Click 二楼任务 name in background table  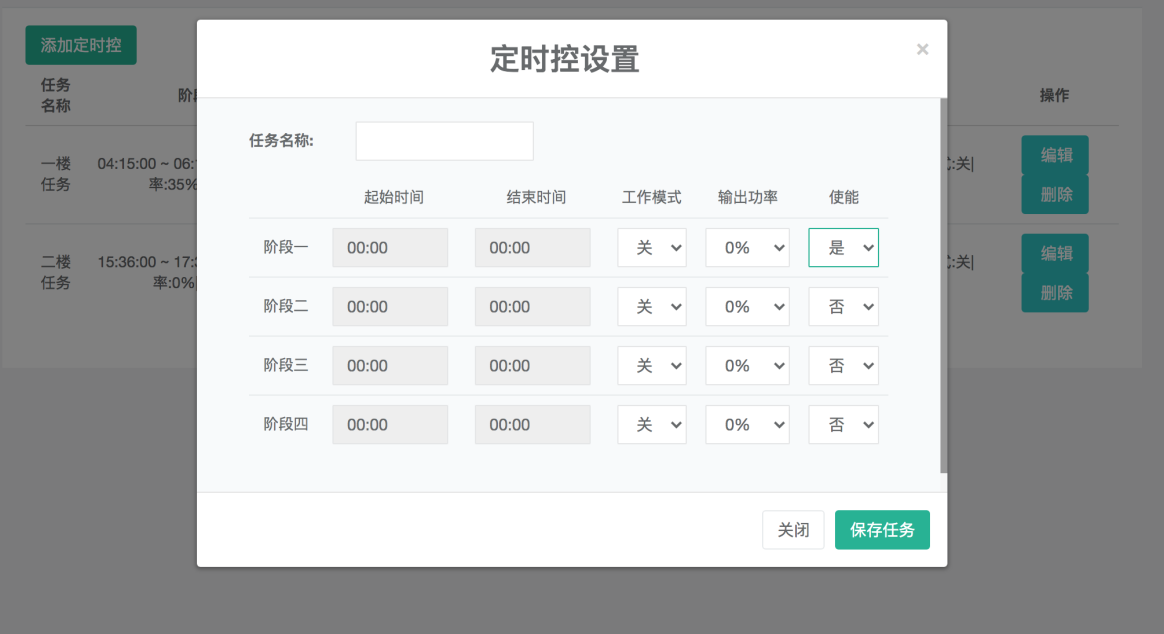(x=56, y=272)
